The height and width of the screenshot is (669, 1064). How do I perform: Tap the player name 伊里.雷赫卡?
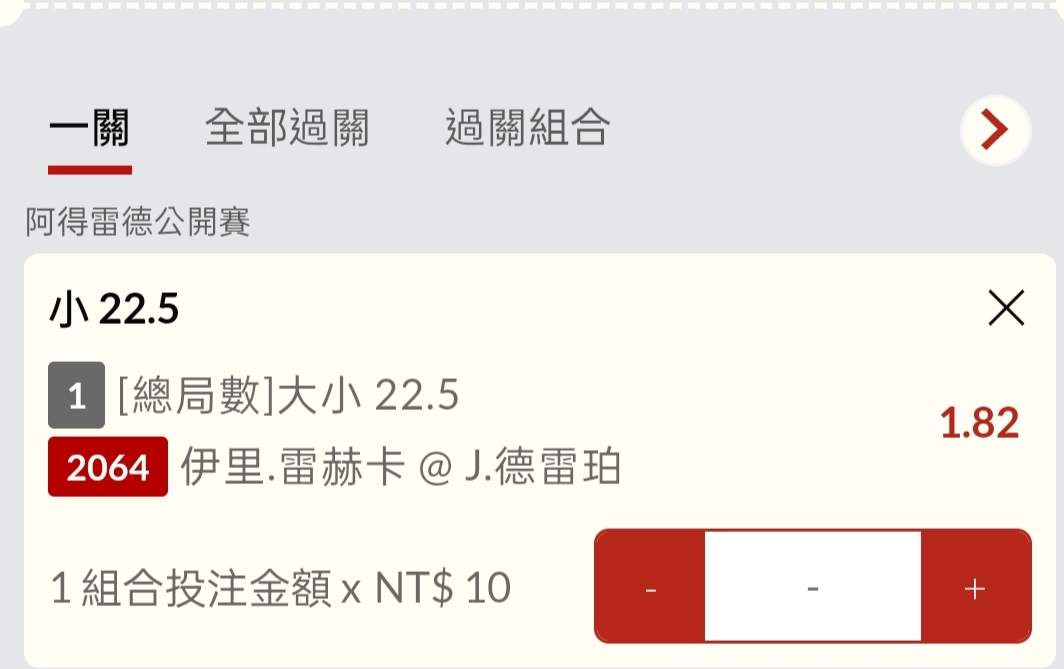(293, 467)
